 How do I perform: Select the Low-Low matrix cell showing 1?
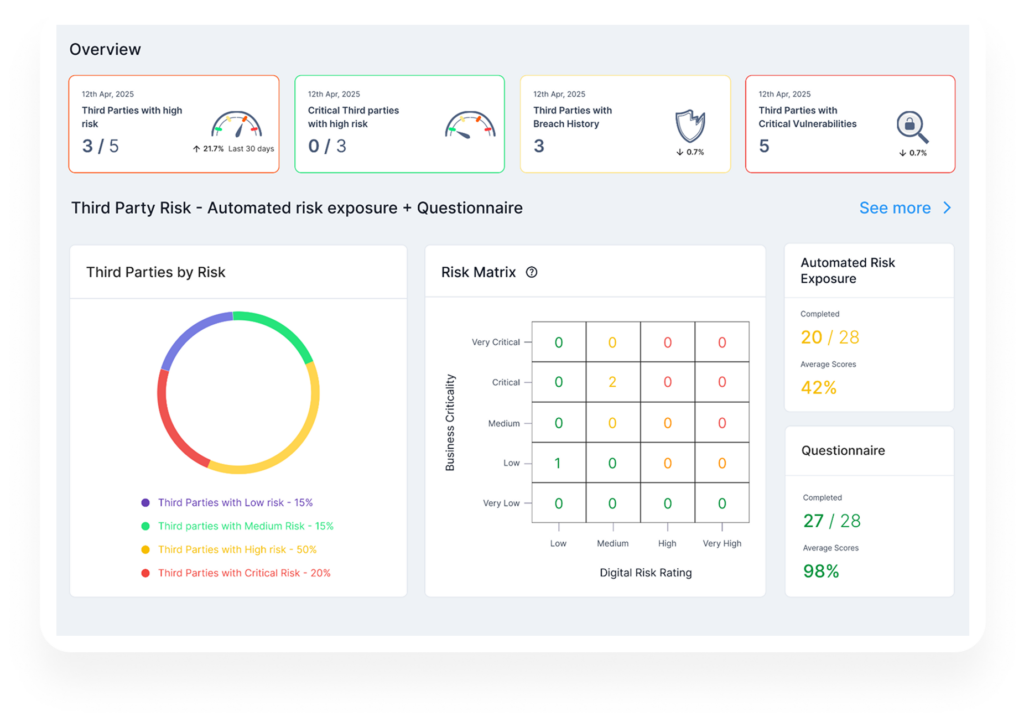tap(558, 463)
